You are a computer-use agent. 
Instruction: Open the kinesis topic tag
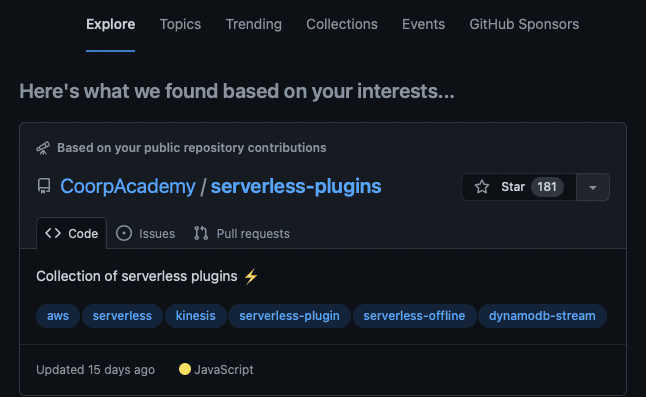tap(196, 316)
